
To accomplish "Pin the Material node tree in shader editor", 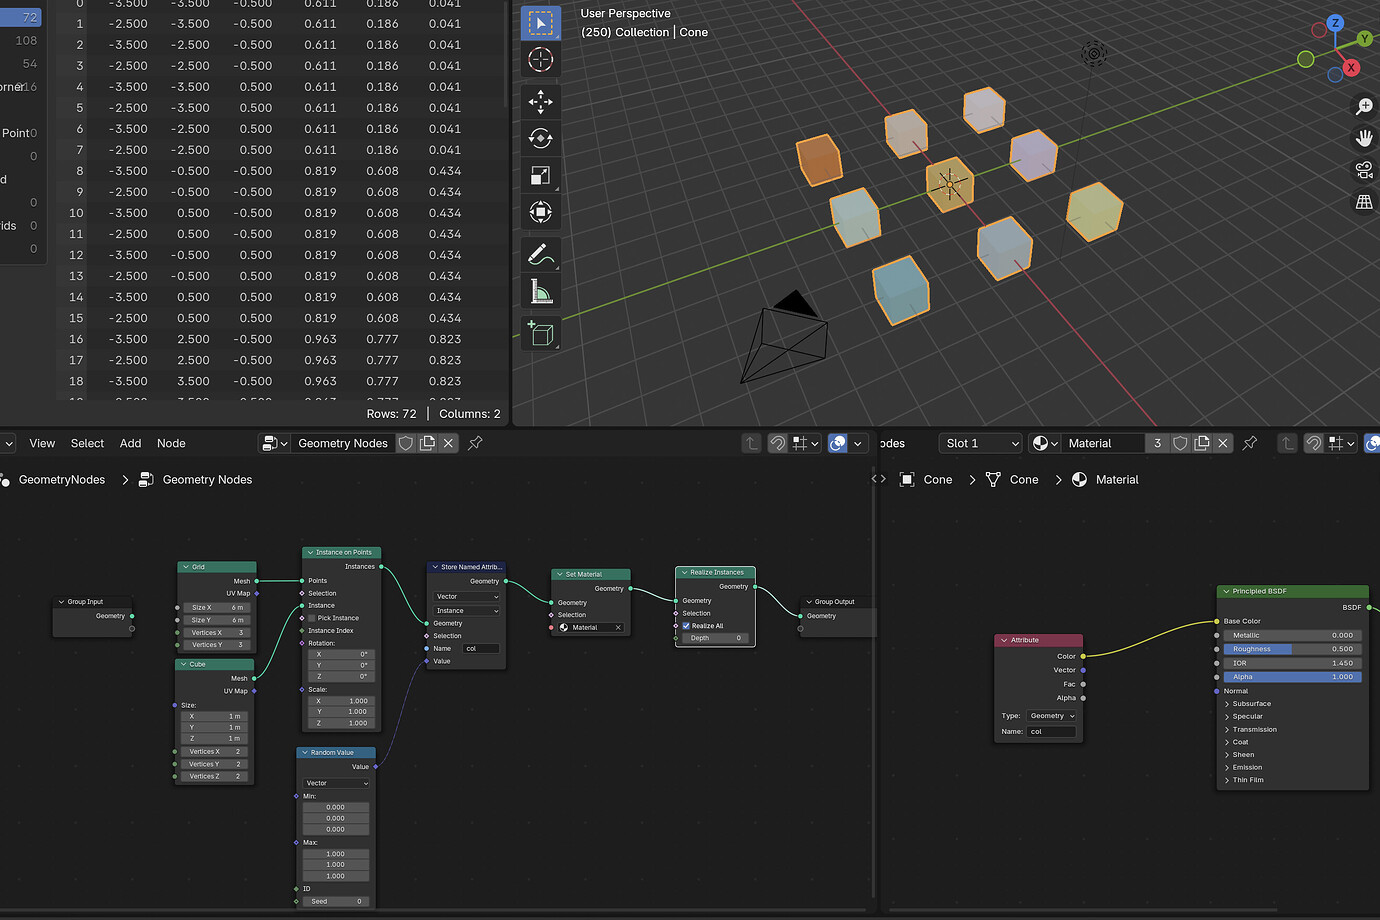I will [x=1249, y=443].
